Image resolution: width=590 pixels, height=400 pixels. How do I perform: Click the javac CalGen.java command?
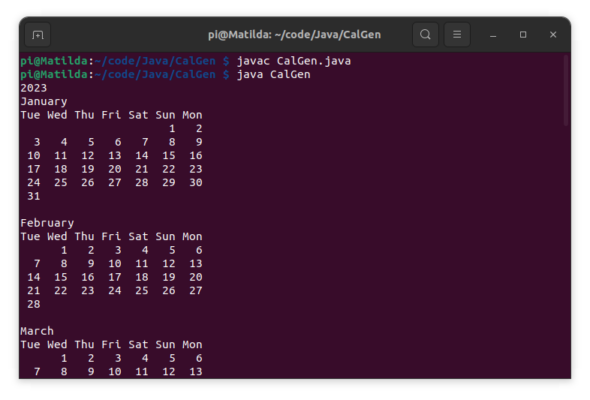tap(294, 61)
